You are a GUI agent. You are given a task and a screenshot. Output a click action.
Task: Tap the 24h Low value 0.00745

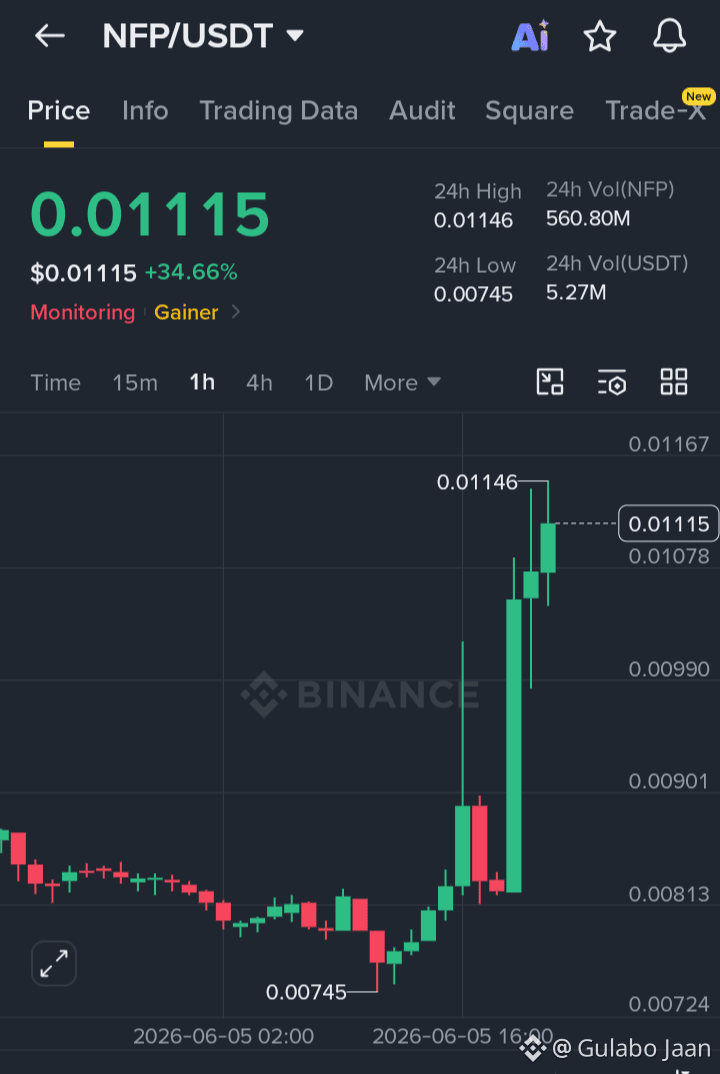tap(473, 294)
